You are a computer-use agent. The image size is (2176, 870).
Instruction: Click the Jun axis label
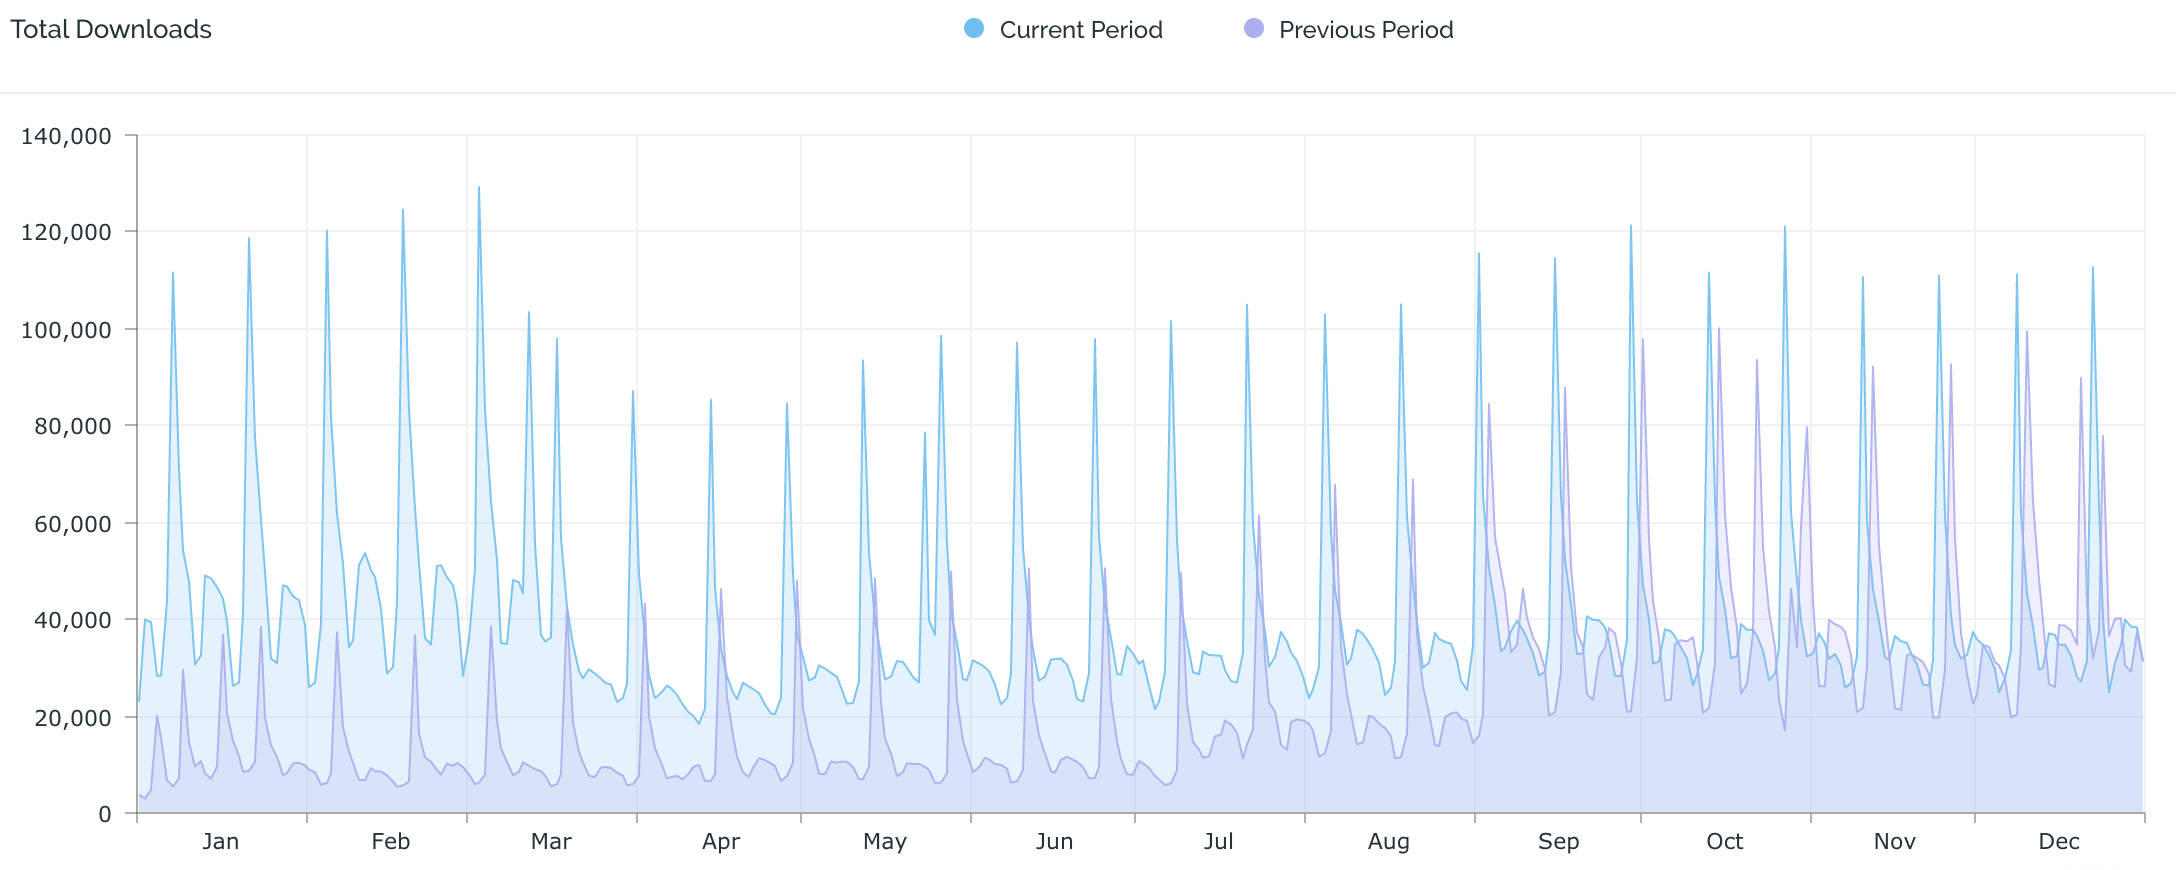(x=1054, y=841)
